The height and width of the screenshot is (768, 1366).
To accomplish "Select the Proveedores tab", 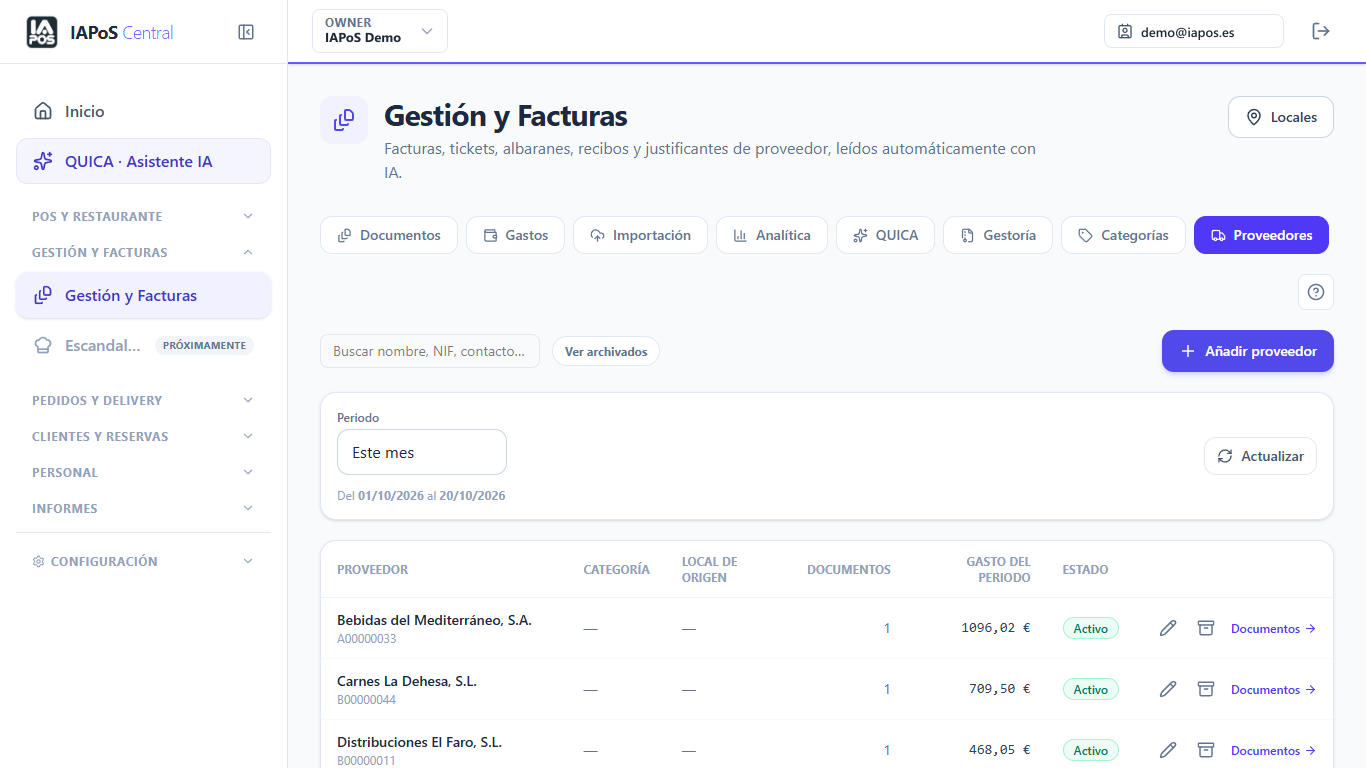I will (x=1261, y=235).
